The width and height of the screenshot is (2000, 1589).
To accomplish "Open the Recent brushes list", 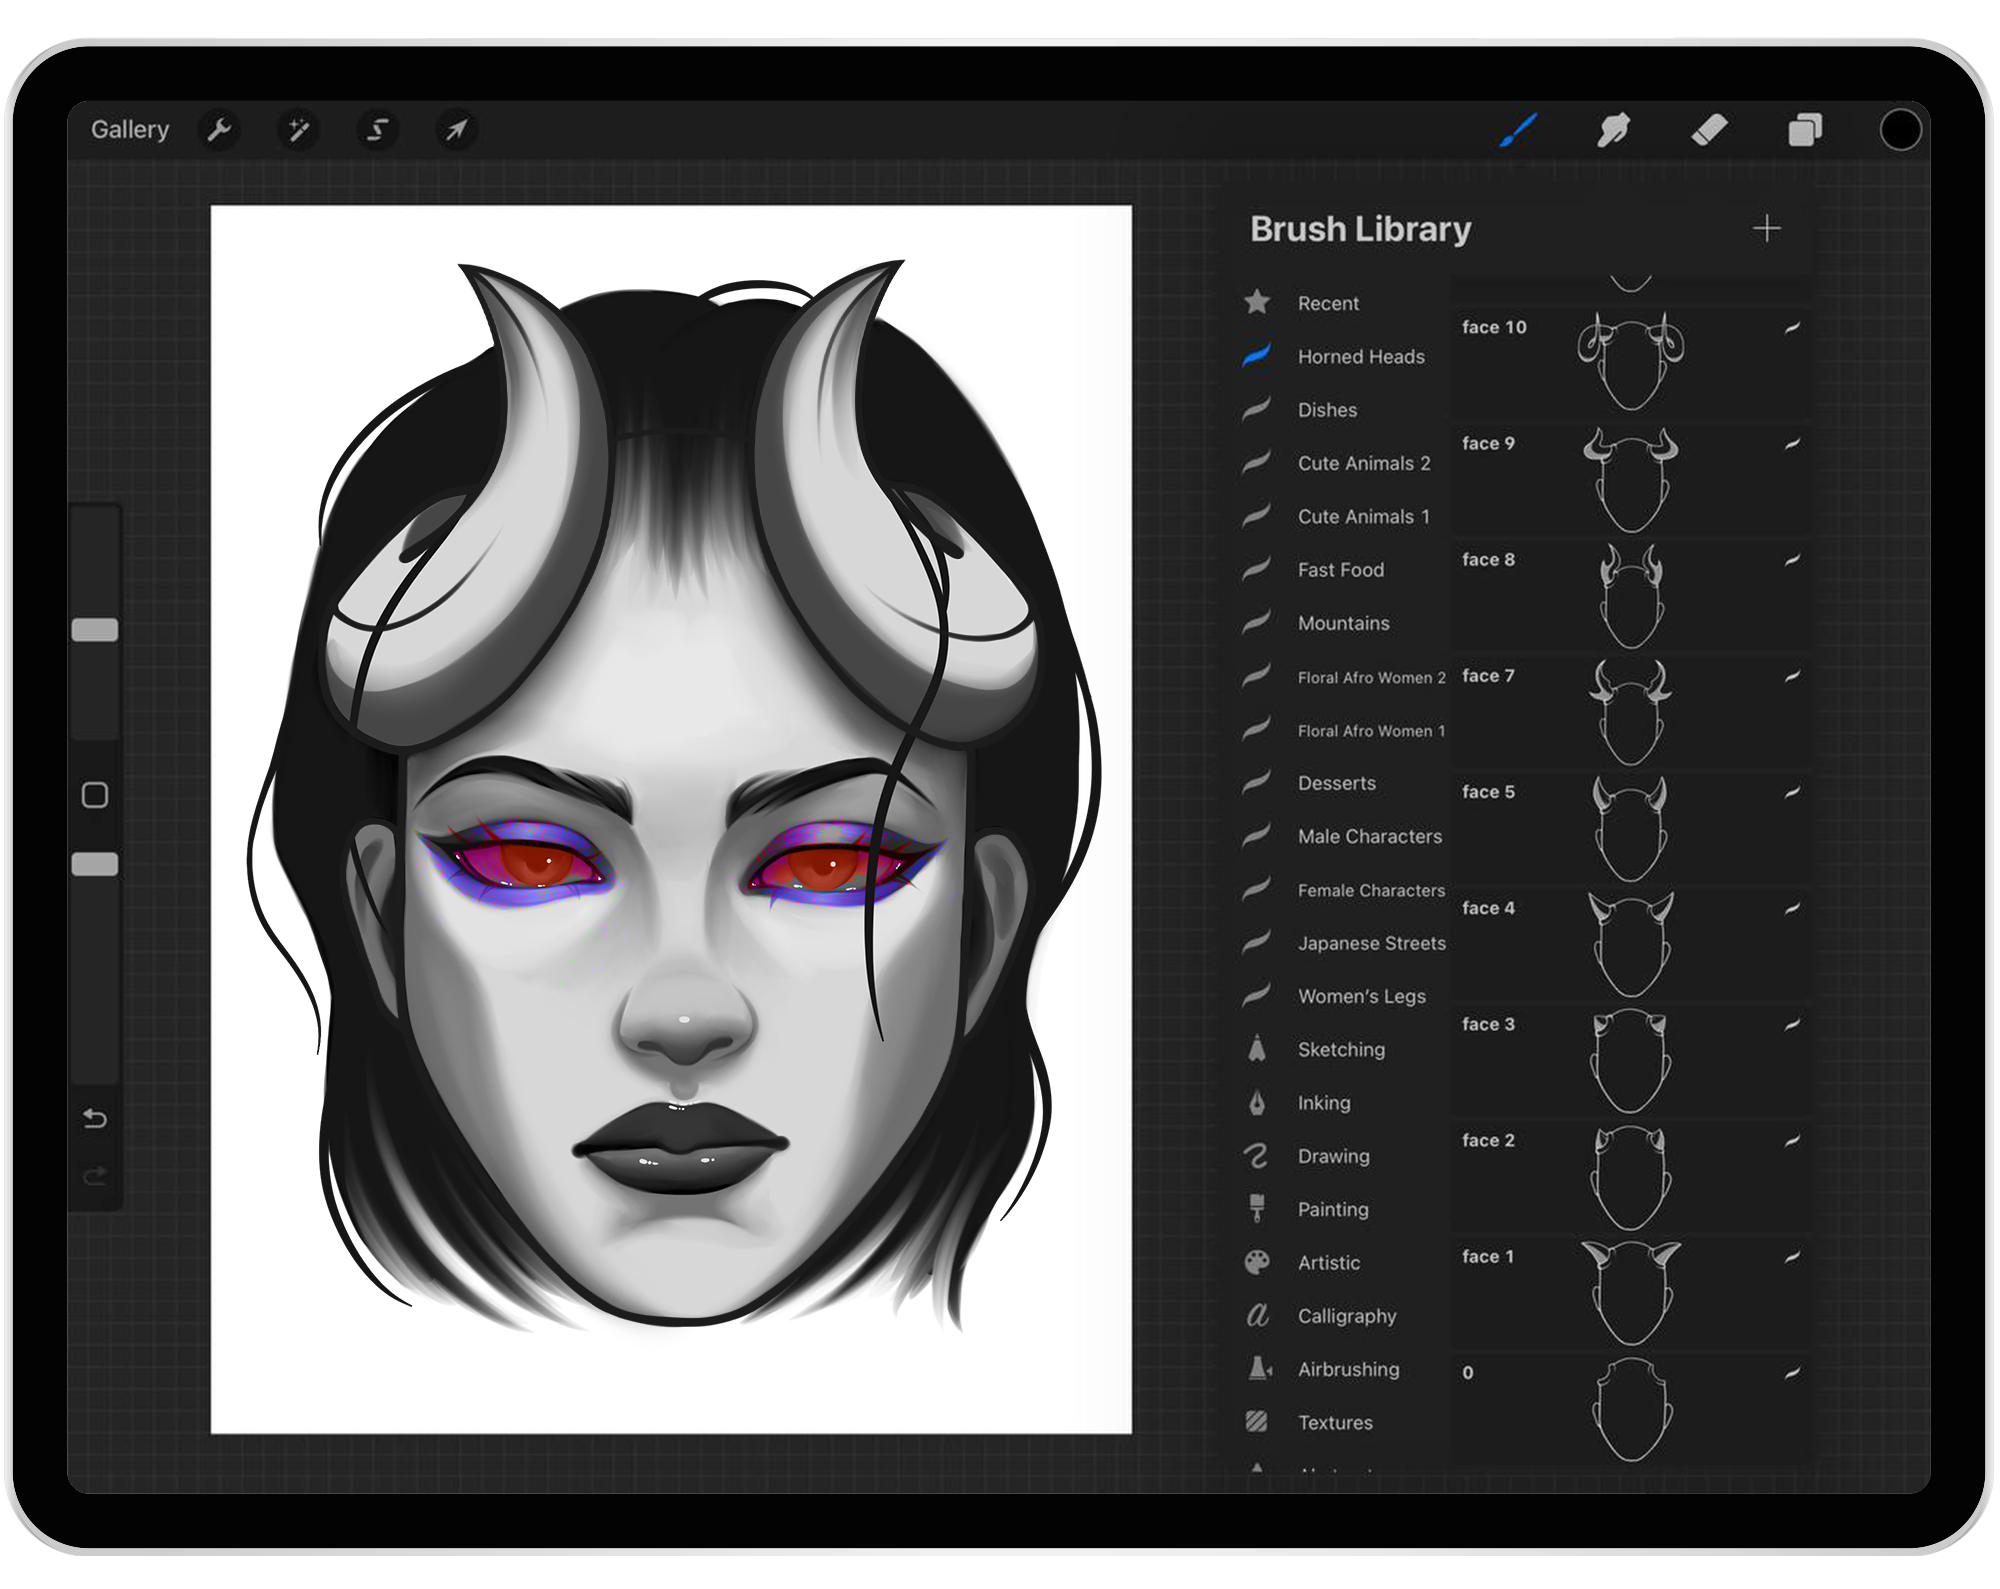I will pyautogui.click(x=1327, y=303).
